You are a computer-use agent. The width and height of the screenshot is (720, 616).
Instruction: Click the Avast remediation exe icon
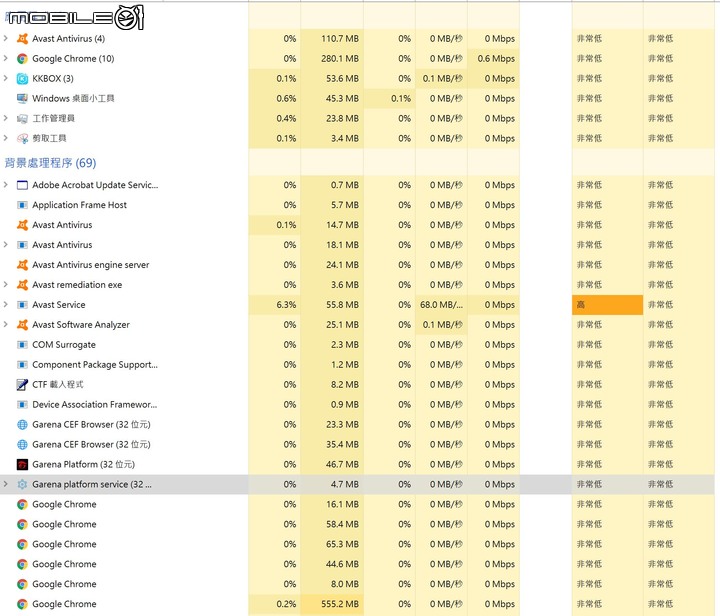point(22,285)
